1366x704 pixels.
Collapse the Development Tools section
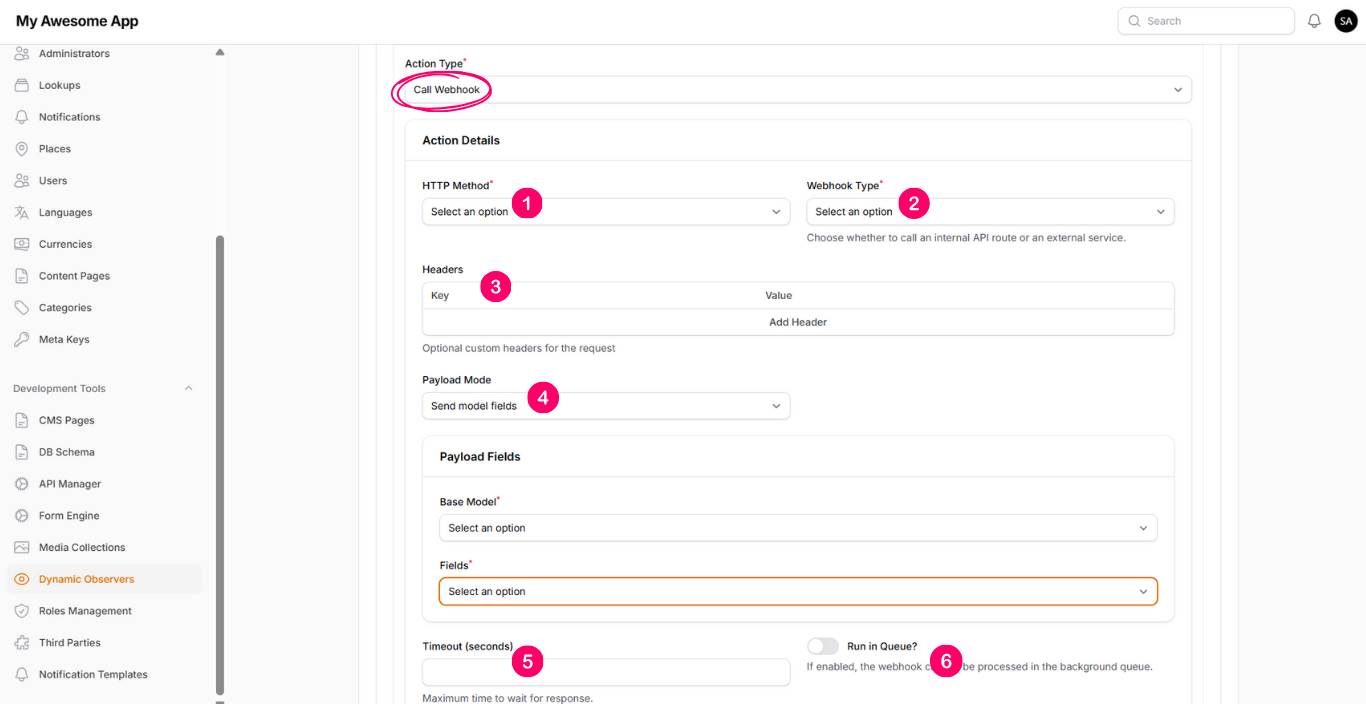[x=188, y=388]
